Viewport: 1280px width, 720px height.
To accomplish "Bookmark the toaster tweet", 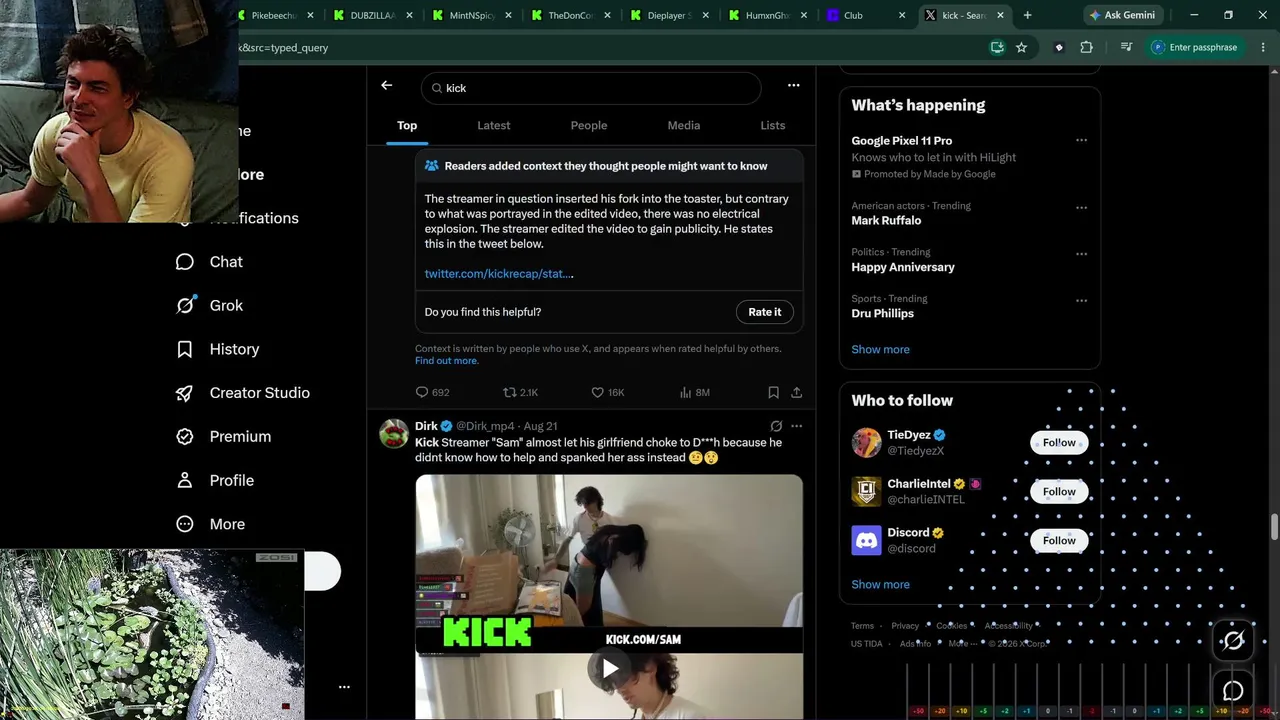I will click(x=773, y=393).
